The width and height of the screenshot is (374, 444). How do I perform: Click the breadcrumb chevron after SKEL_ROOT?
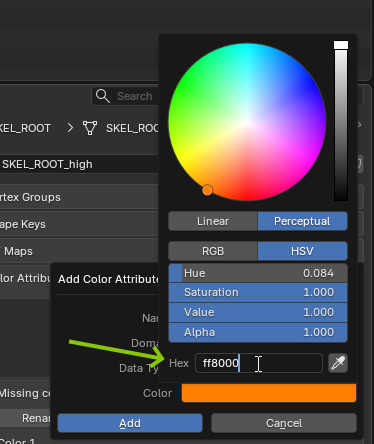click(70, 128)
